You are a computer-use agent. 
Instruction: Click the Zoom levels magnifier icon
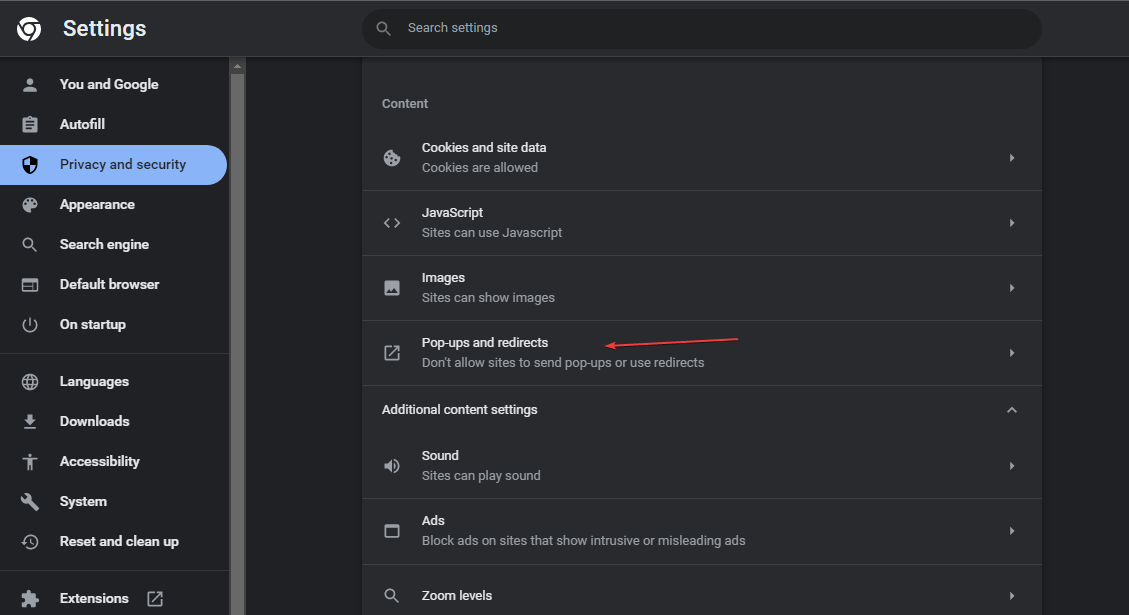point(392,595)
